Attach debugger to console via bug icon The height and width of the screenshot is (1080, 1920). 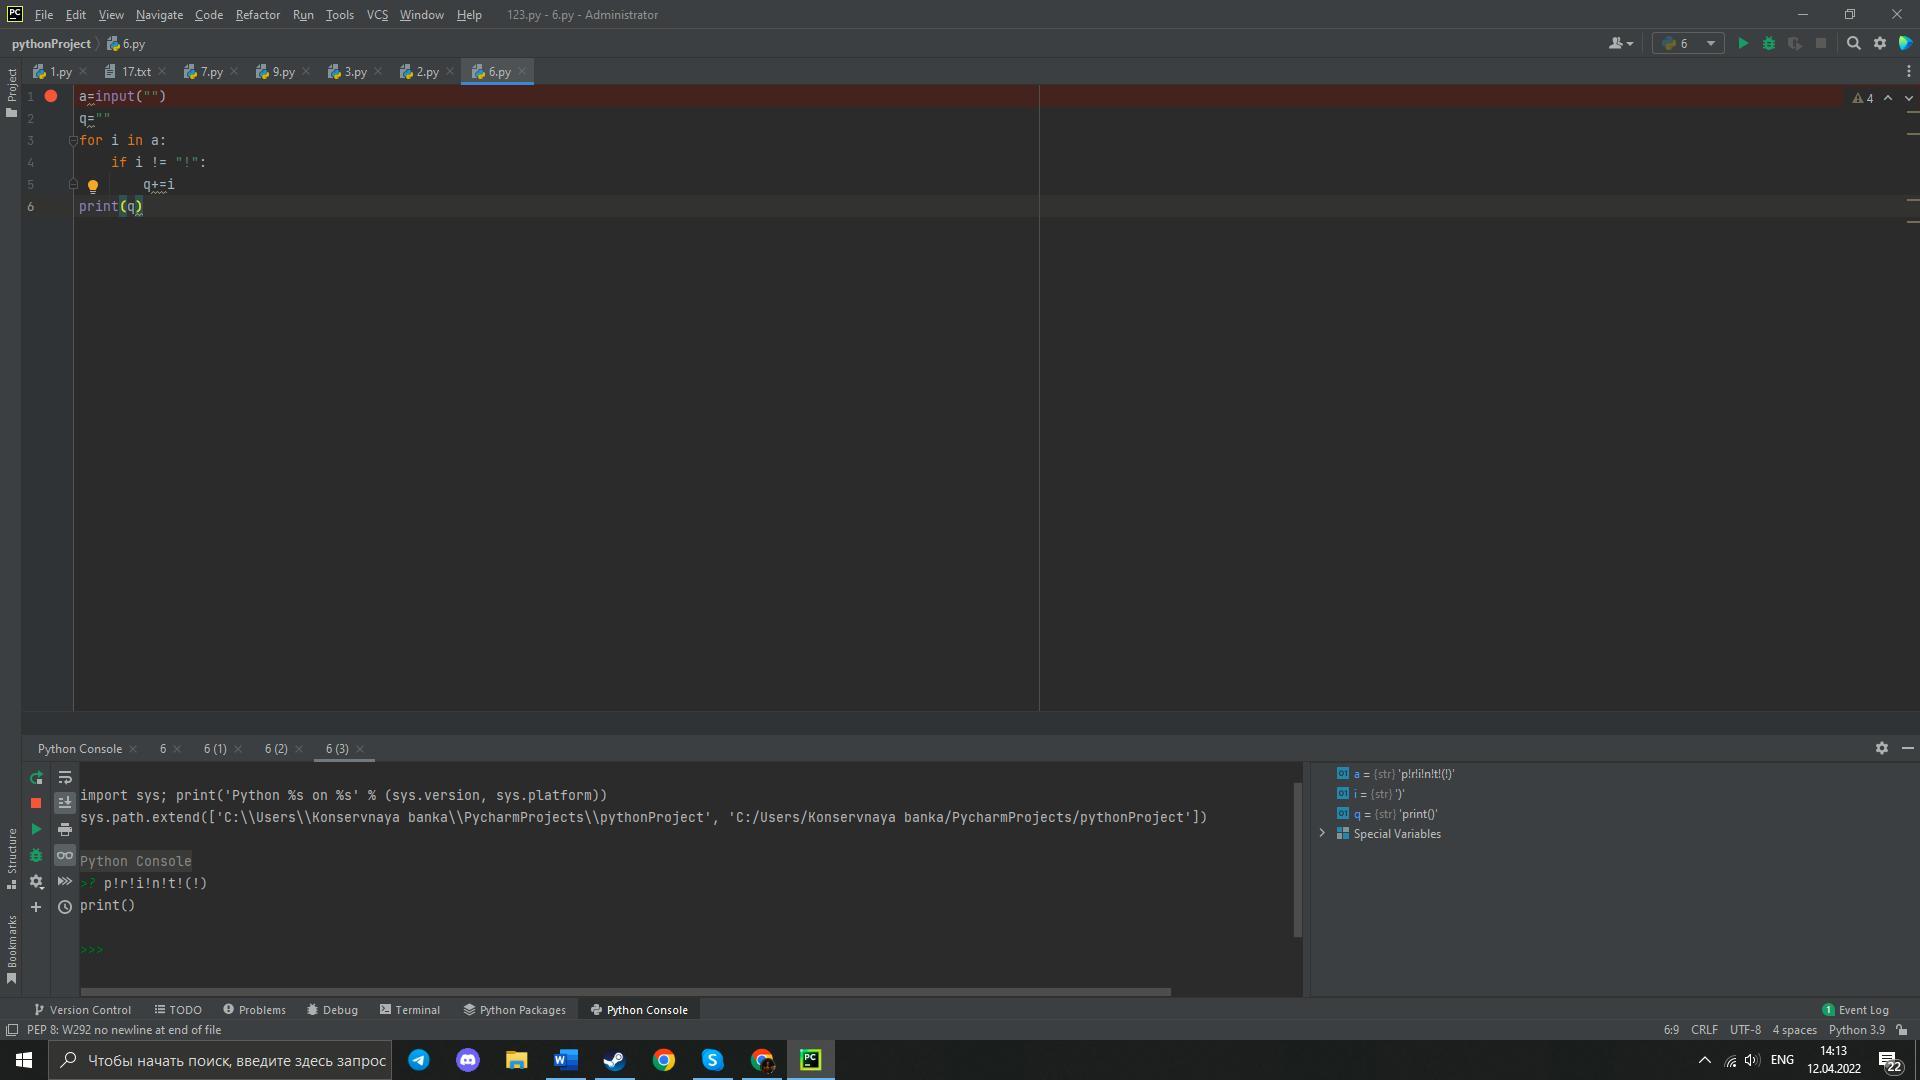[36, 855]
